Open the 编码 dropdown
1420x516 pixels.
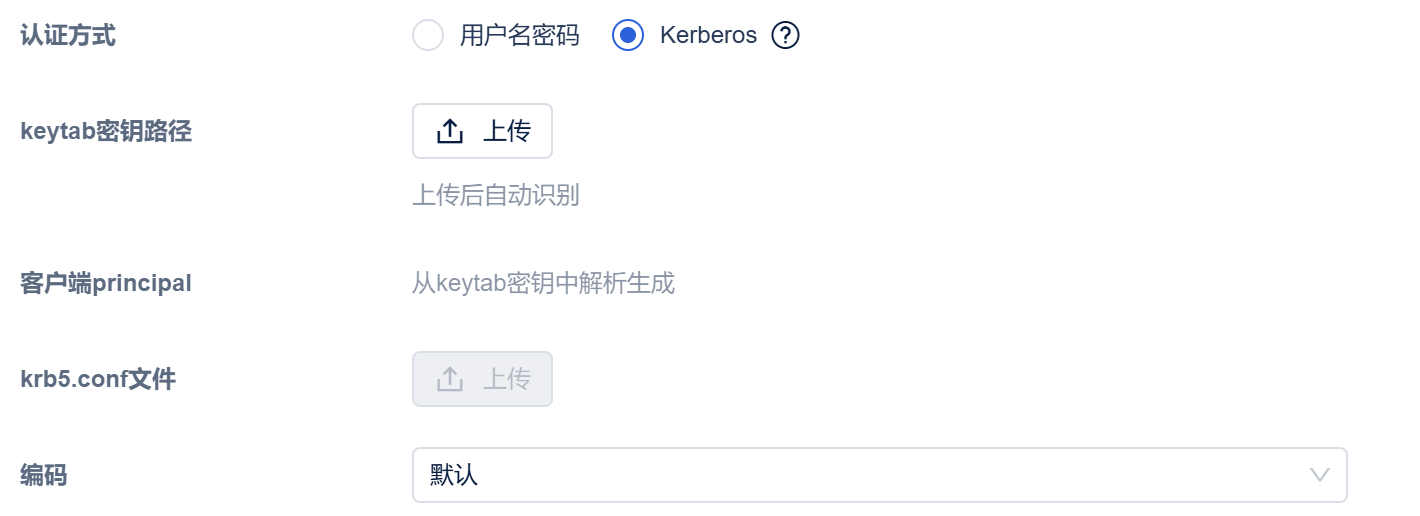pyautogui.click(x=879, y=474)
